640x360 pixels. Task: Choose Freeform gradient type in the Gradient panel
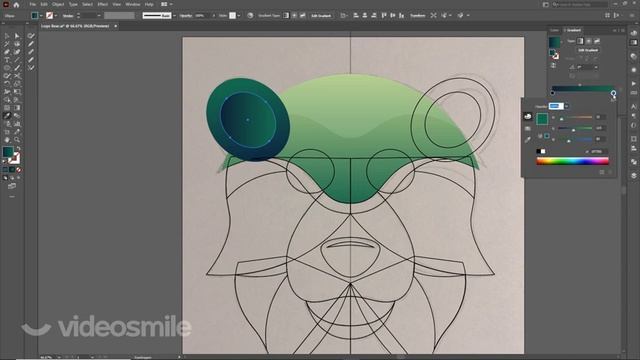click(597, 41)
